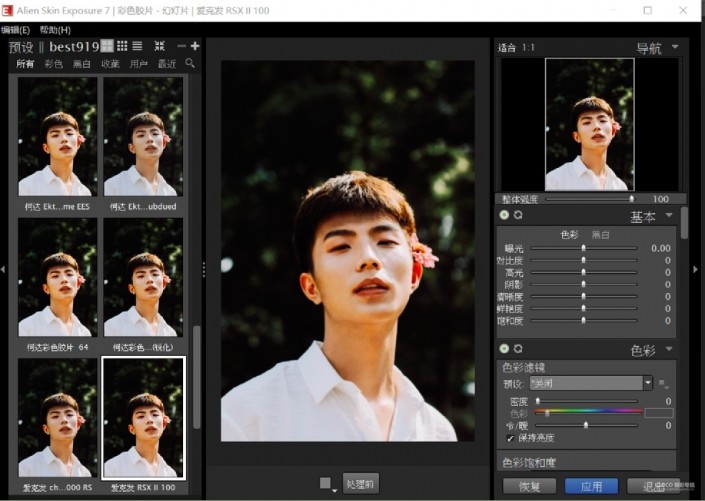Open the preset search magnifier

click(x=190, y=63)
